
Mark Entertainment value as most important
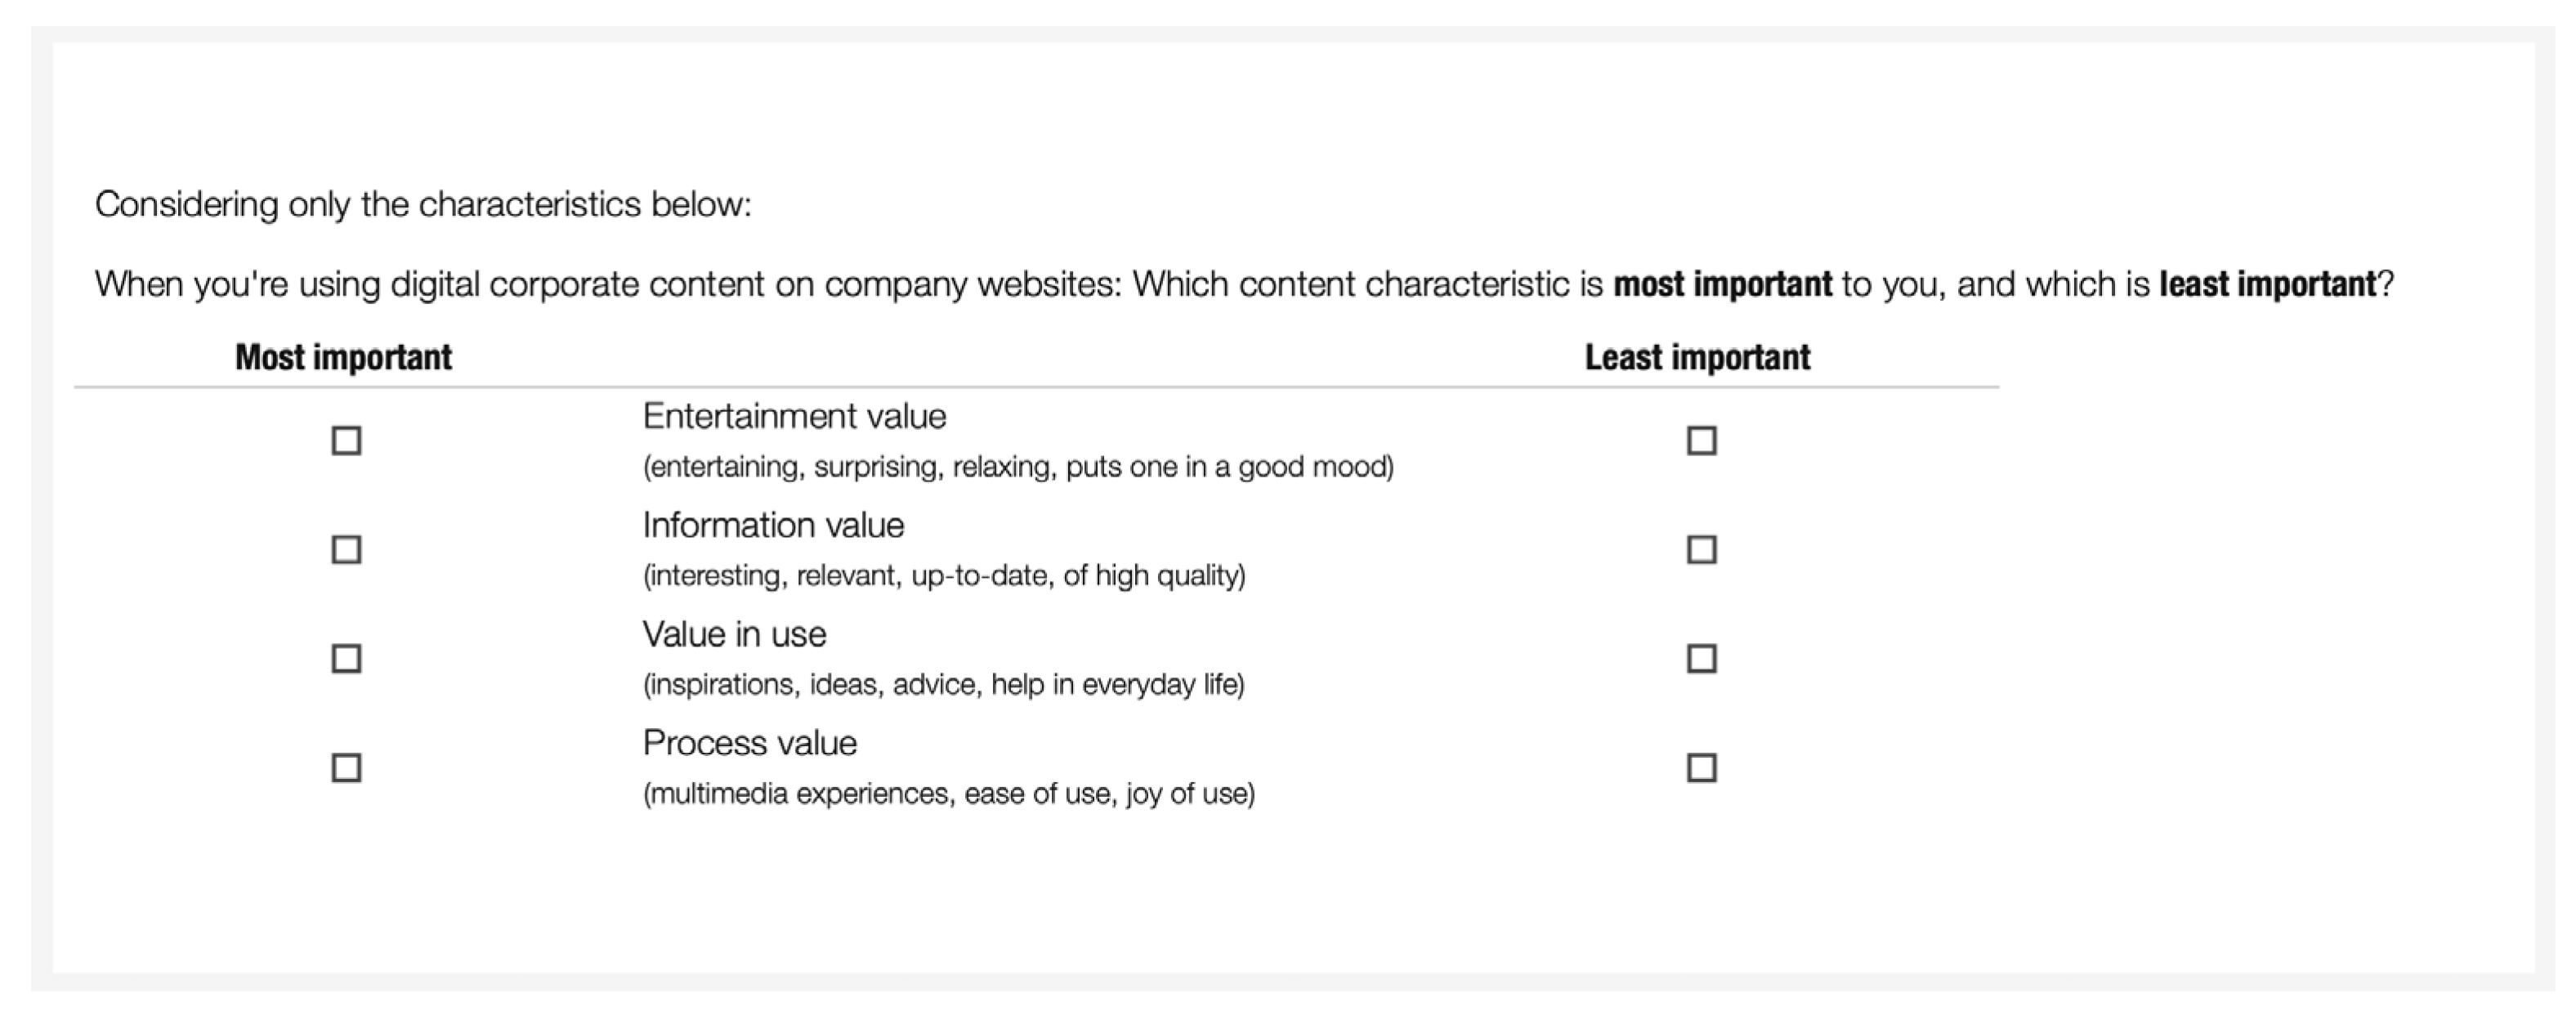(x=346, y=441)
